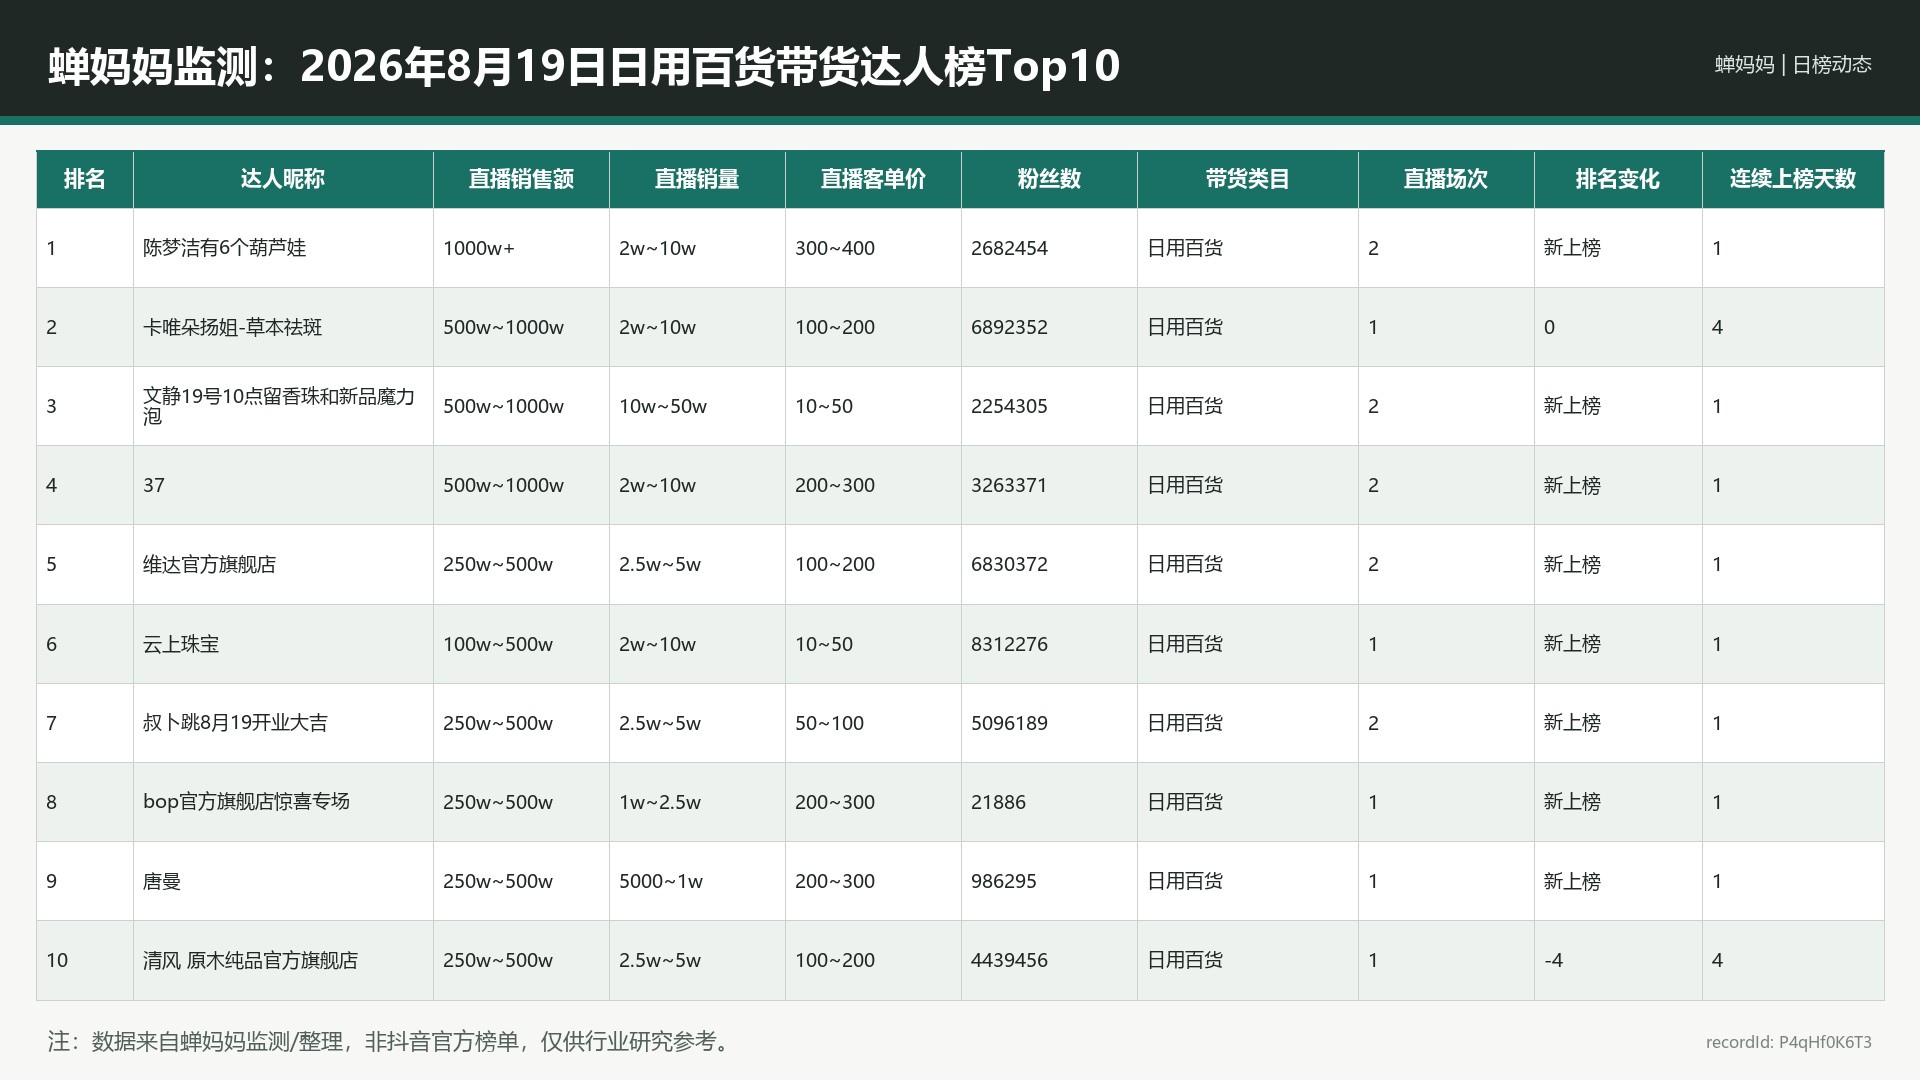
Task: Click the follower count 986295
Action: 1004,881
